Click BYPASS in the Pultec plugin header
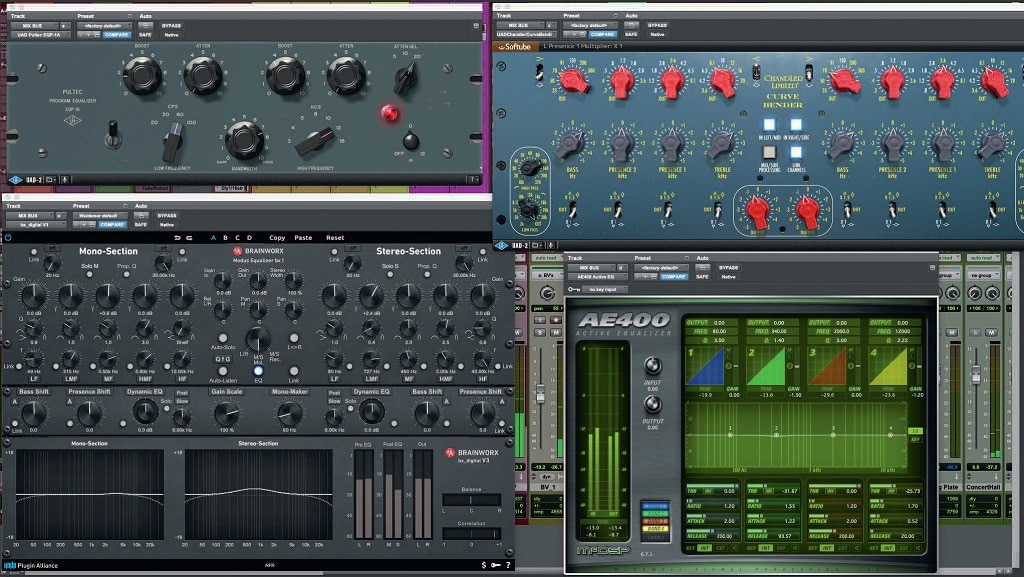Image resolution: width=1024 pixels, height=577 pixels. [x=171, y=26]
